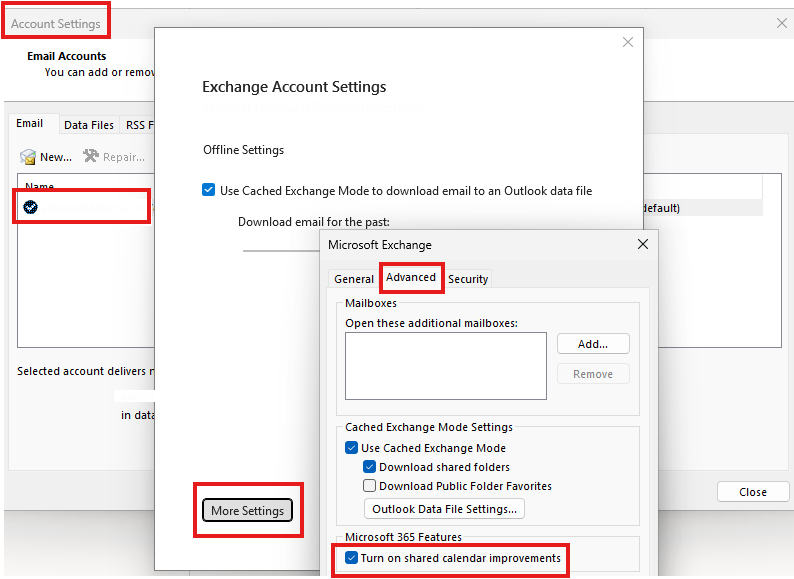Viewport: 794px width, 579px height.
Task: Click inside the additional mailboxes list box
Action: (446, 366)
